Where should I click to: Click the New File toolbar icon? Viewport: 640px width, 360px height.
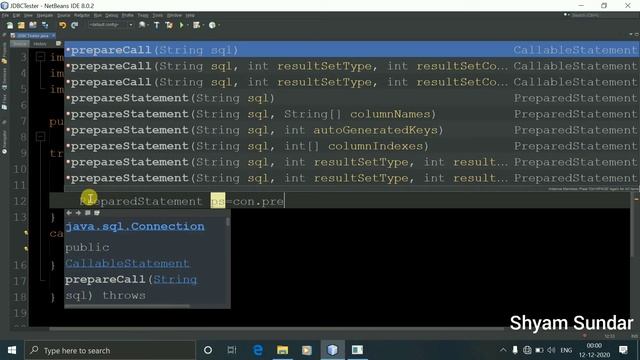(x=9, y=25)
